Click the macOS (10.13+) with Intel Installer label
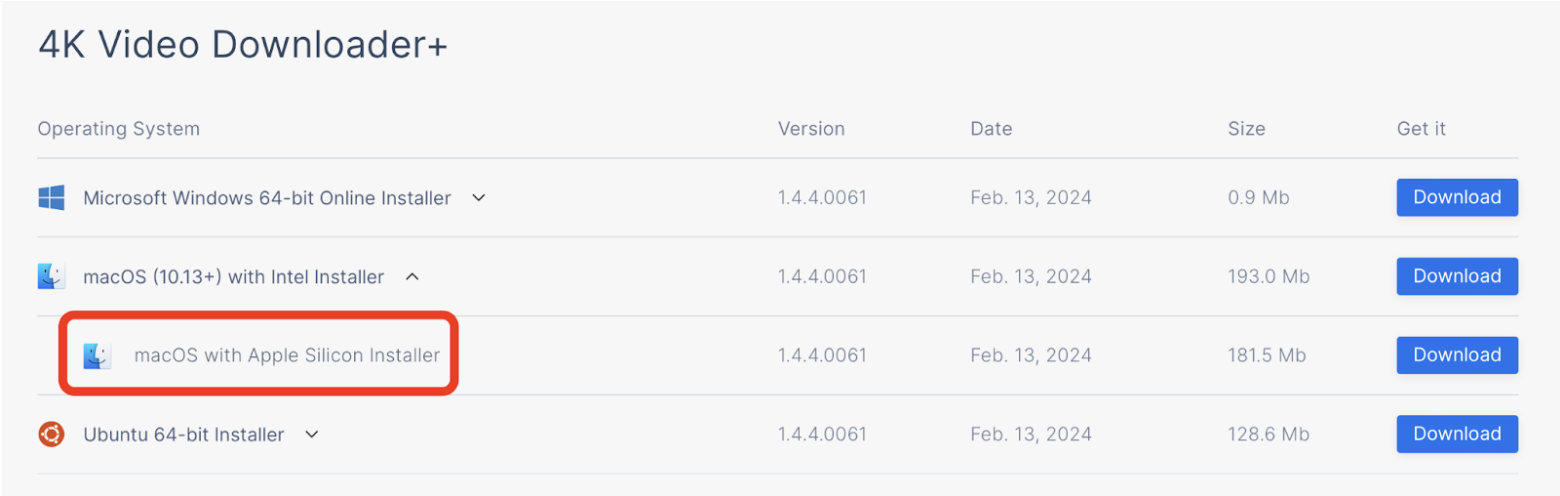Image resolution: width=1560 pixels, height=496 pixels. coord(234,277)
